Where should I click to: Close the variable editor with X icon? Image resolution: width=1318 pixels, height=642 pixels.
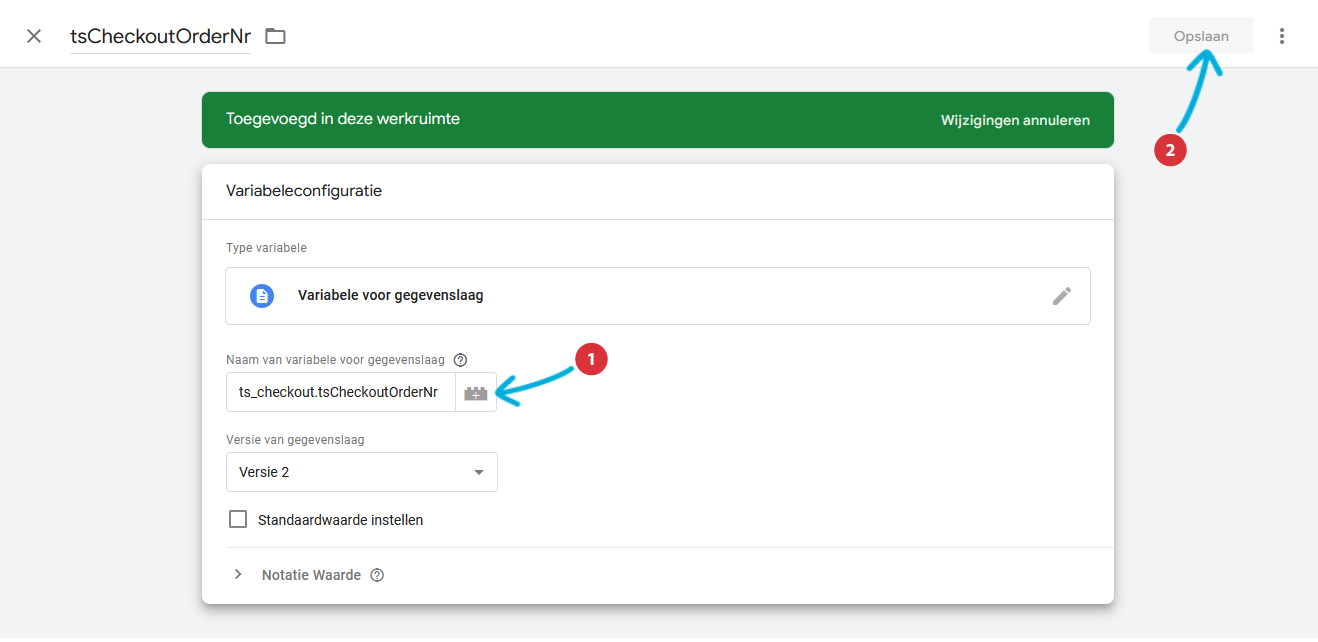[x=34, y=36]
